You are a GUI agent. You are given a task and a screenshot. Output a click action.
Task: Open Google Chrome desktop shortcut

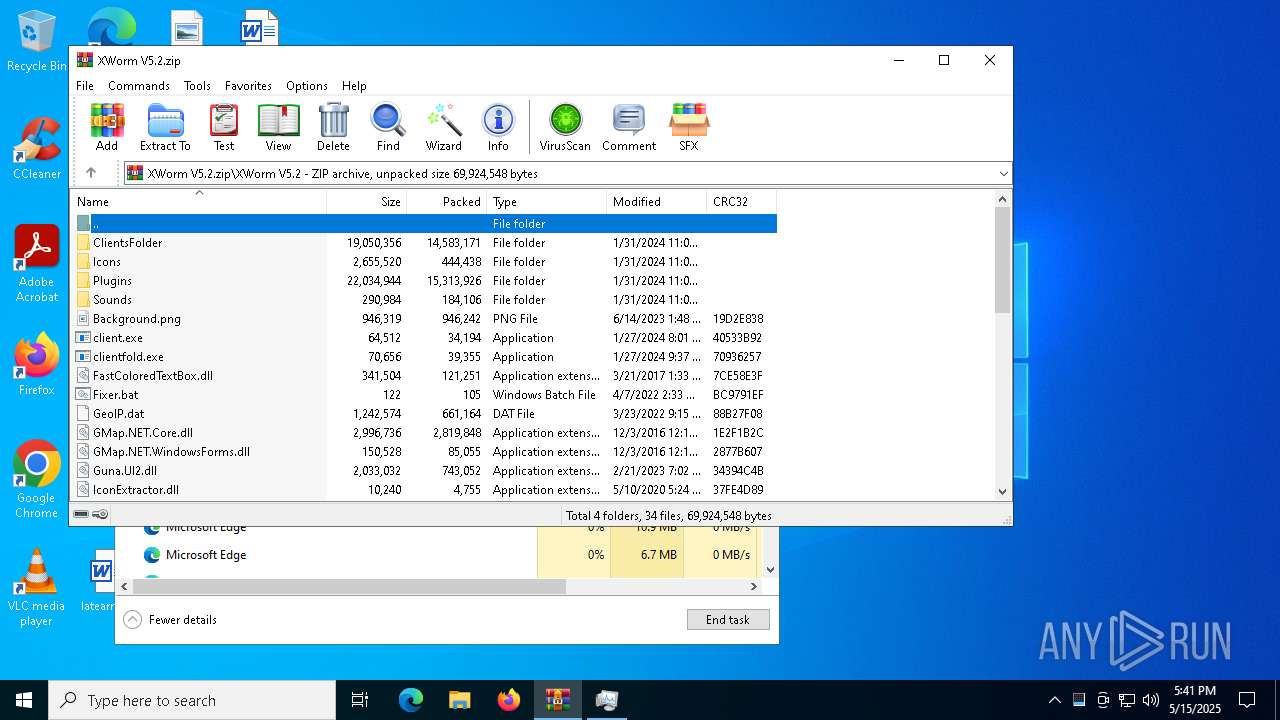pos(36,480)
